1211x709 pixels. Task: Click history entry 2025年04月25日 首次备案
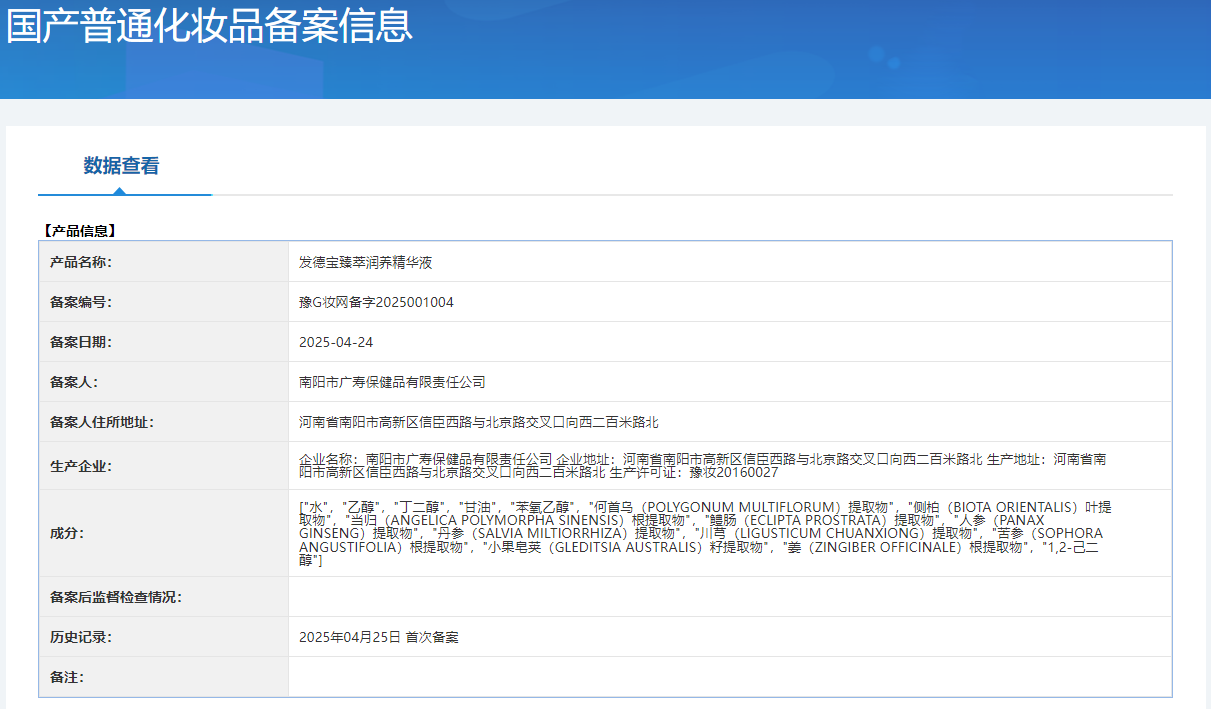379,637
